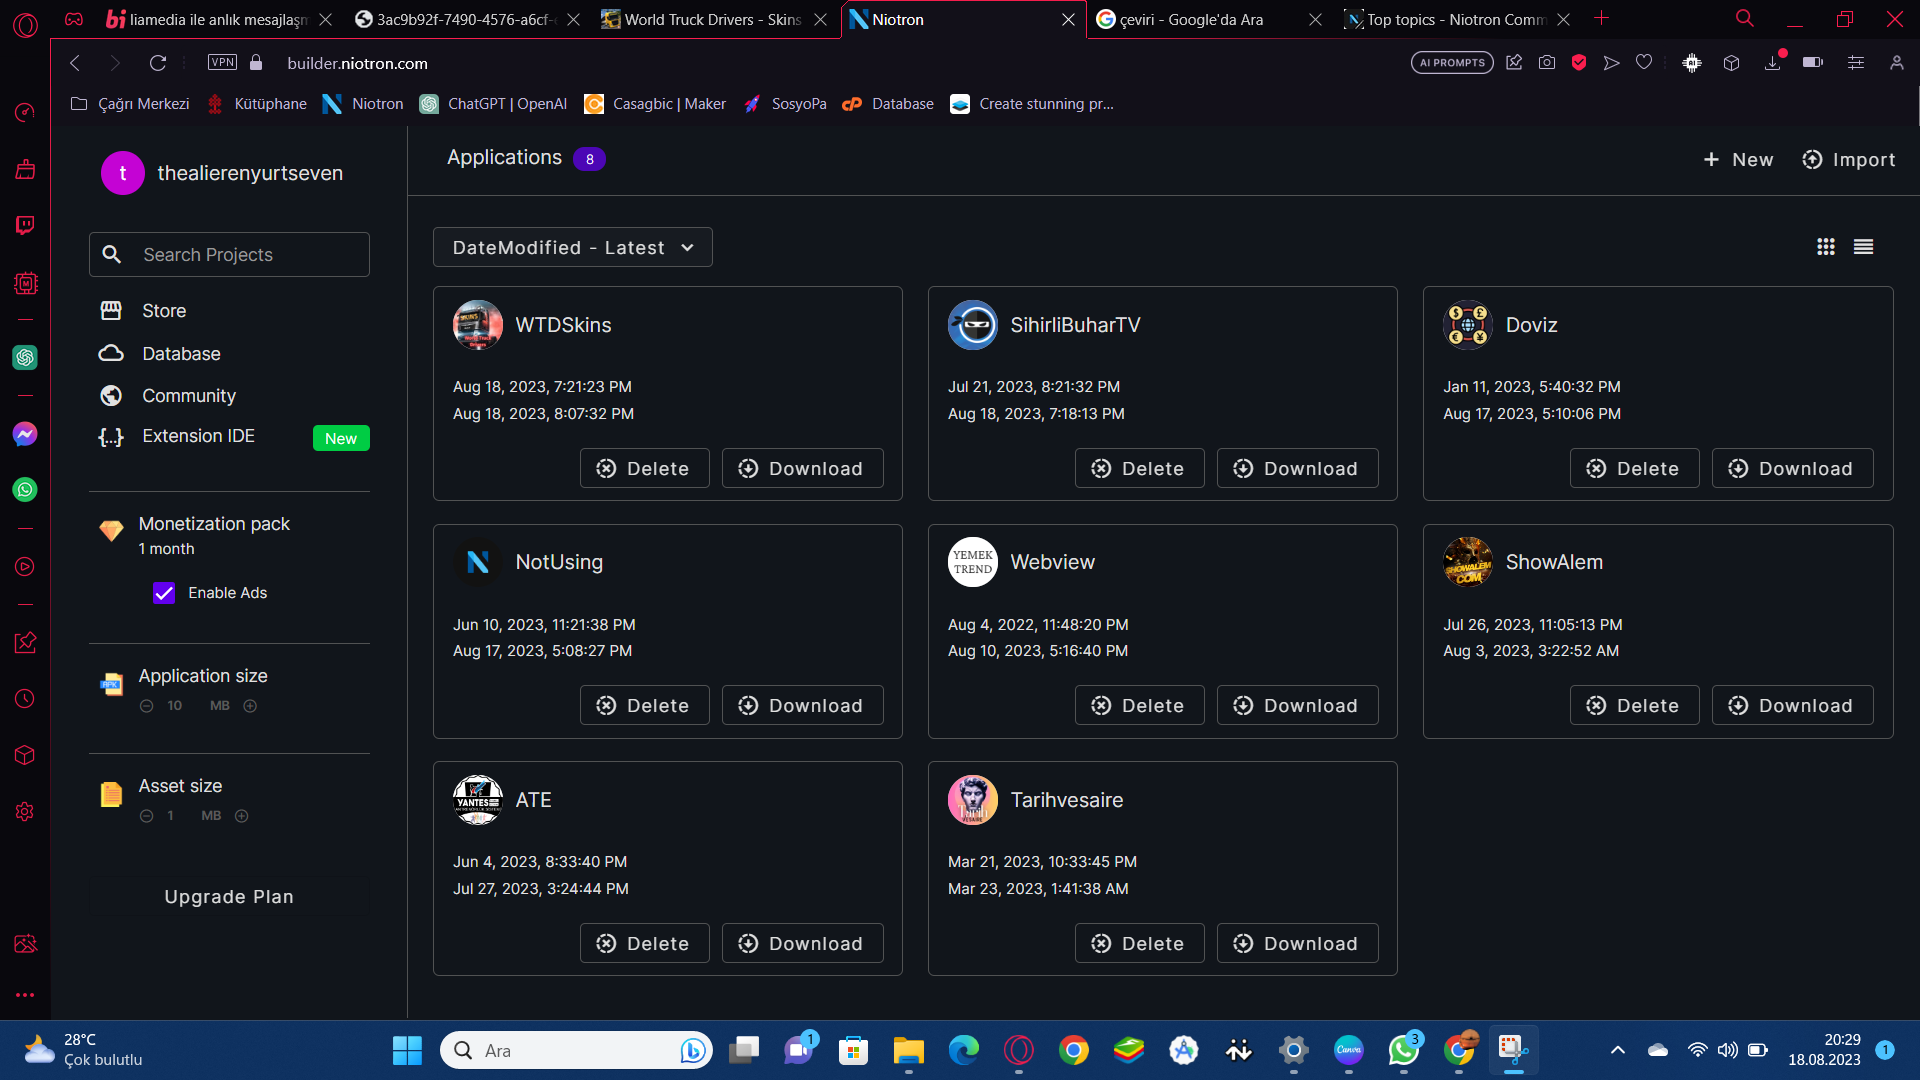Increase application size with plus icon
The image size is (1920, 1080).
point(250,706)
